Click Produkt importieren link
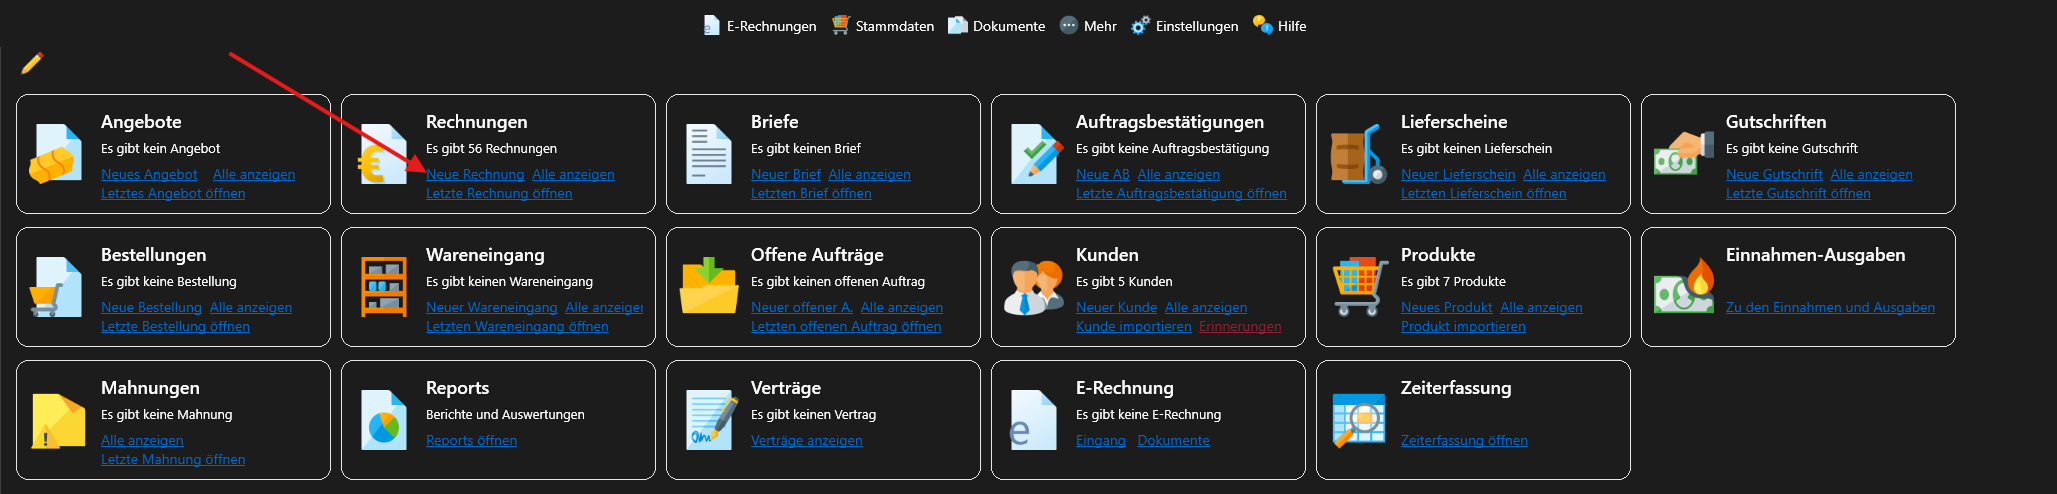This screenshot has height=494, width=2057. tap(1463, 326)
